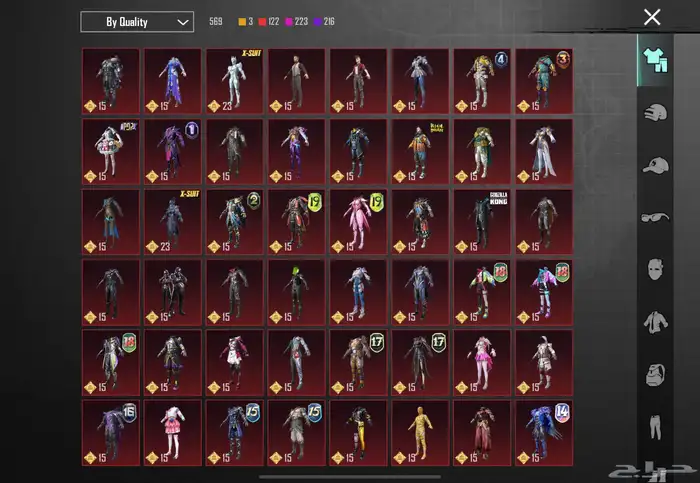Select the blue outfit with badge 15
700x483 pixels.
point(234,433)
